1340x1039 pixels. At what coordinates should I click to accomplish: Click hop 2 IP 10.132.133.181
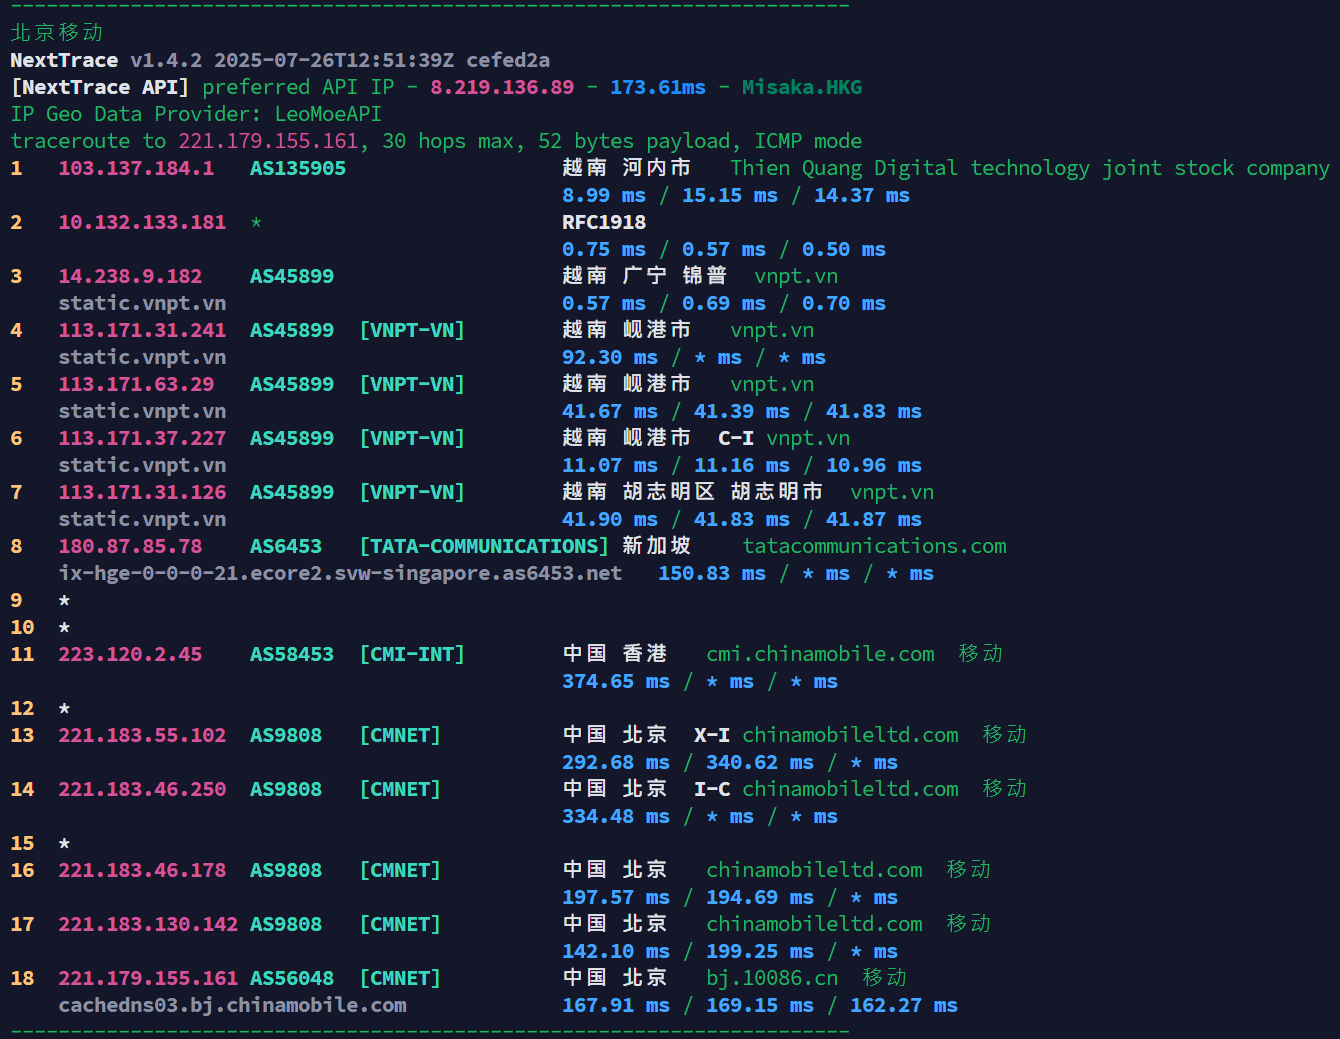point(142,222)
